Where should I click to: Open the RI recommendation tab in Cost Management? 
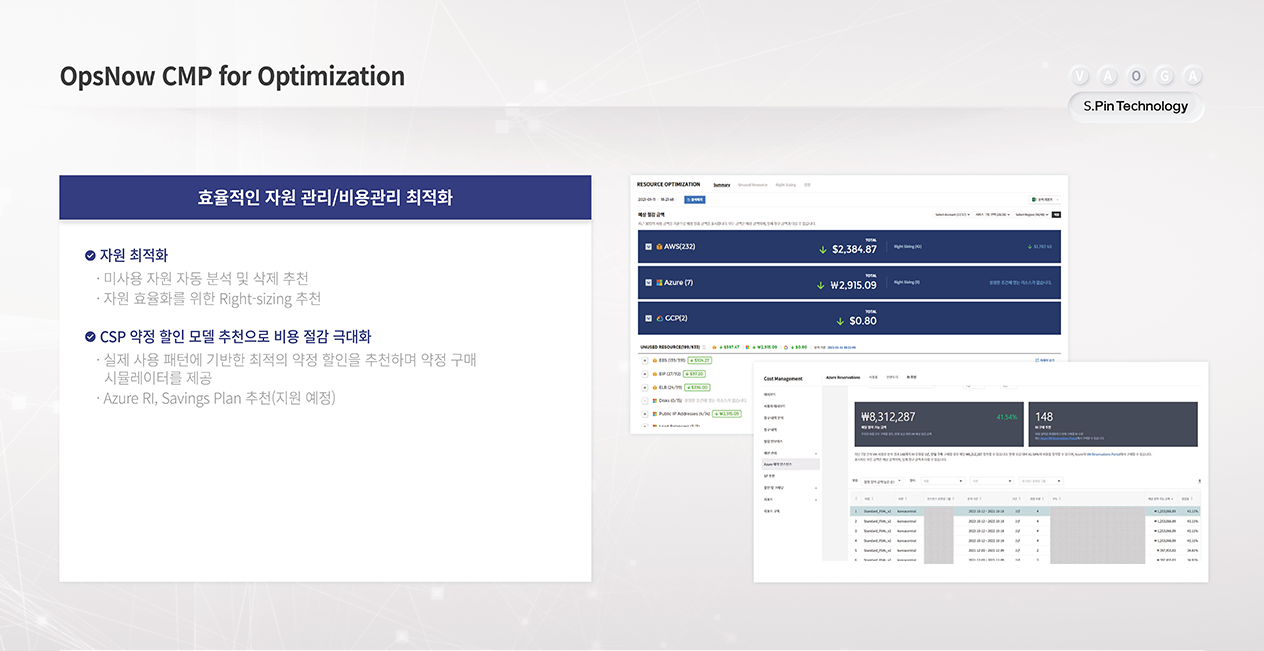pos(911,377)
